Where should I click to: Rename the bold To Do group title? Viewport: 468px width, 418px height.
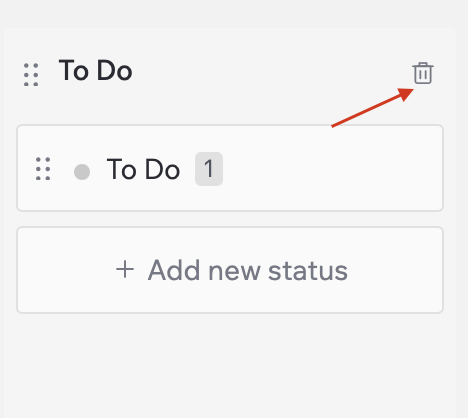click(96, 71)
